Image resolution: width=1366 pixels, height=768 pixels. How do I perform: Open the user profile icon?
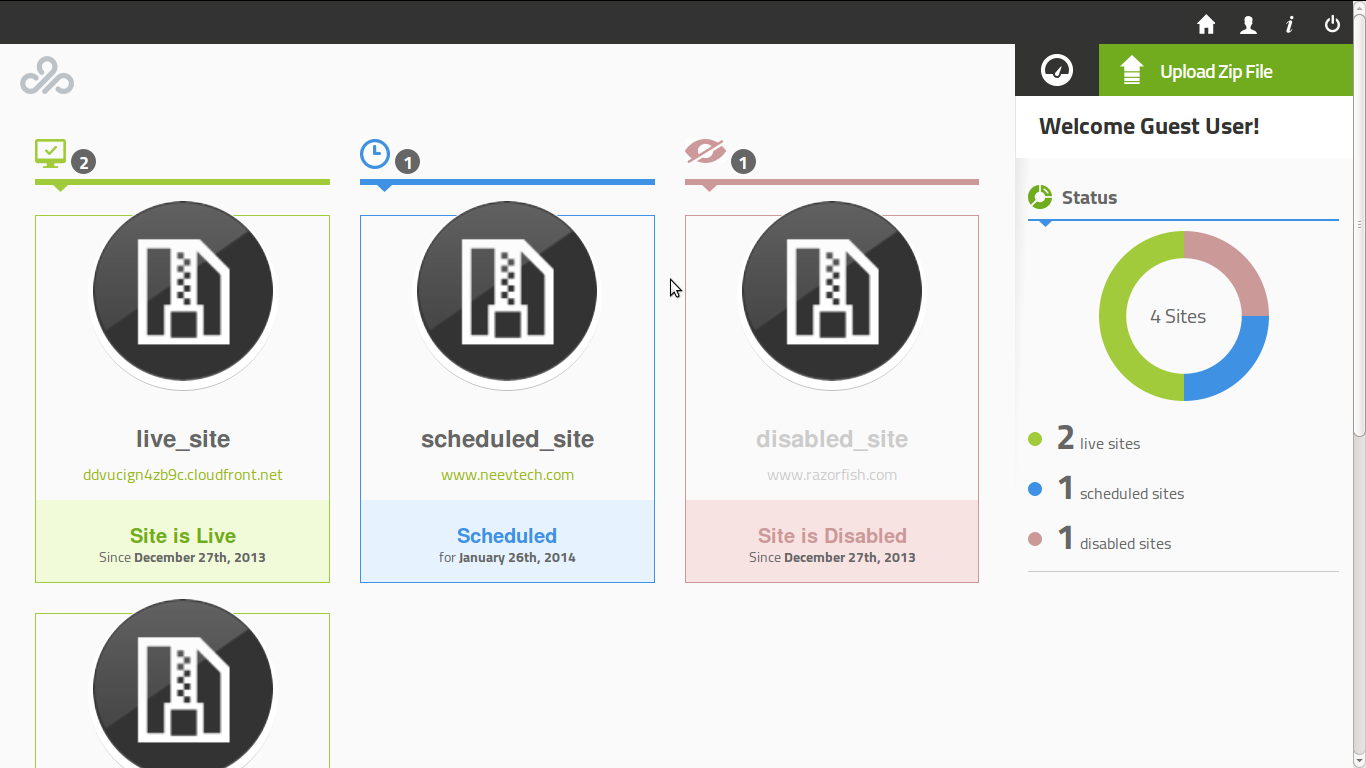click(x=1248, y=24)
